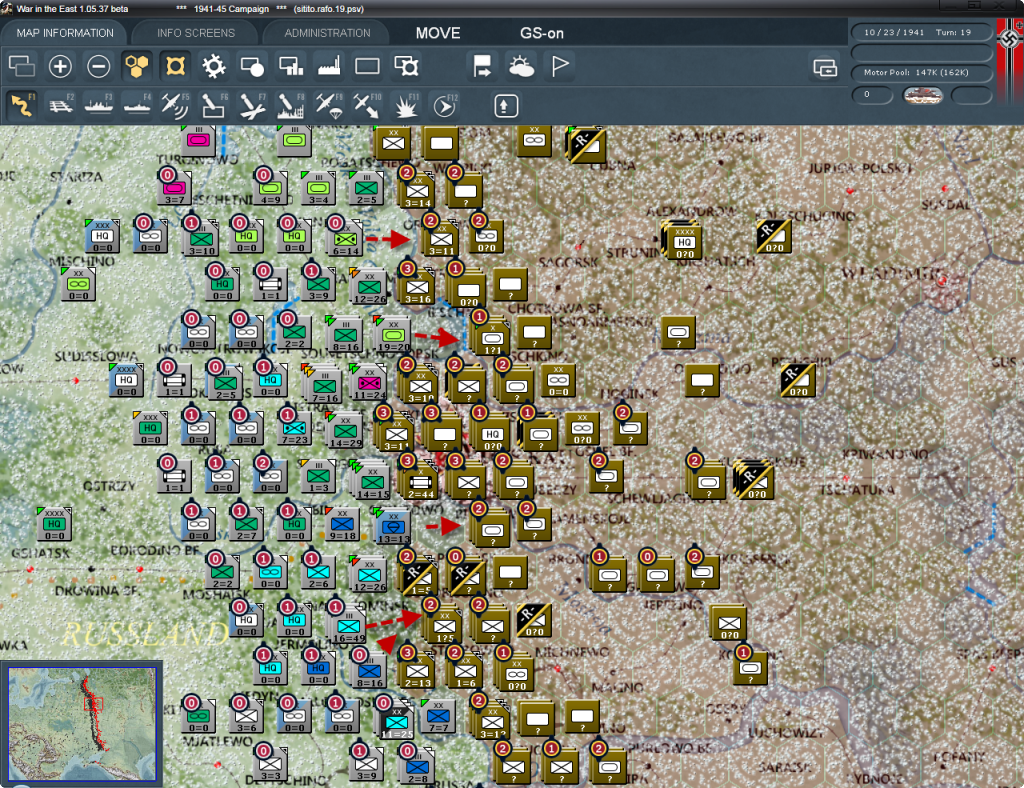Screen dimensions: 1024x788
Task: Select the F7 bomb aircraft mode
Action: [x=252, y=105]
